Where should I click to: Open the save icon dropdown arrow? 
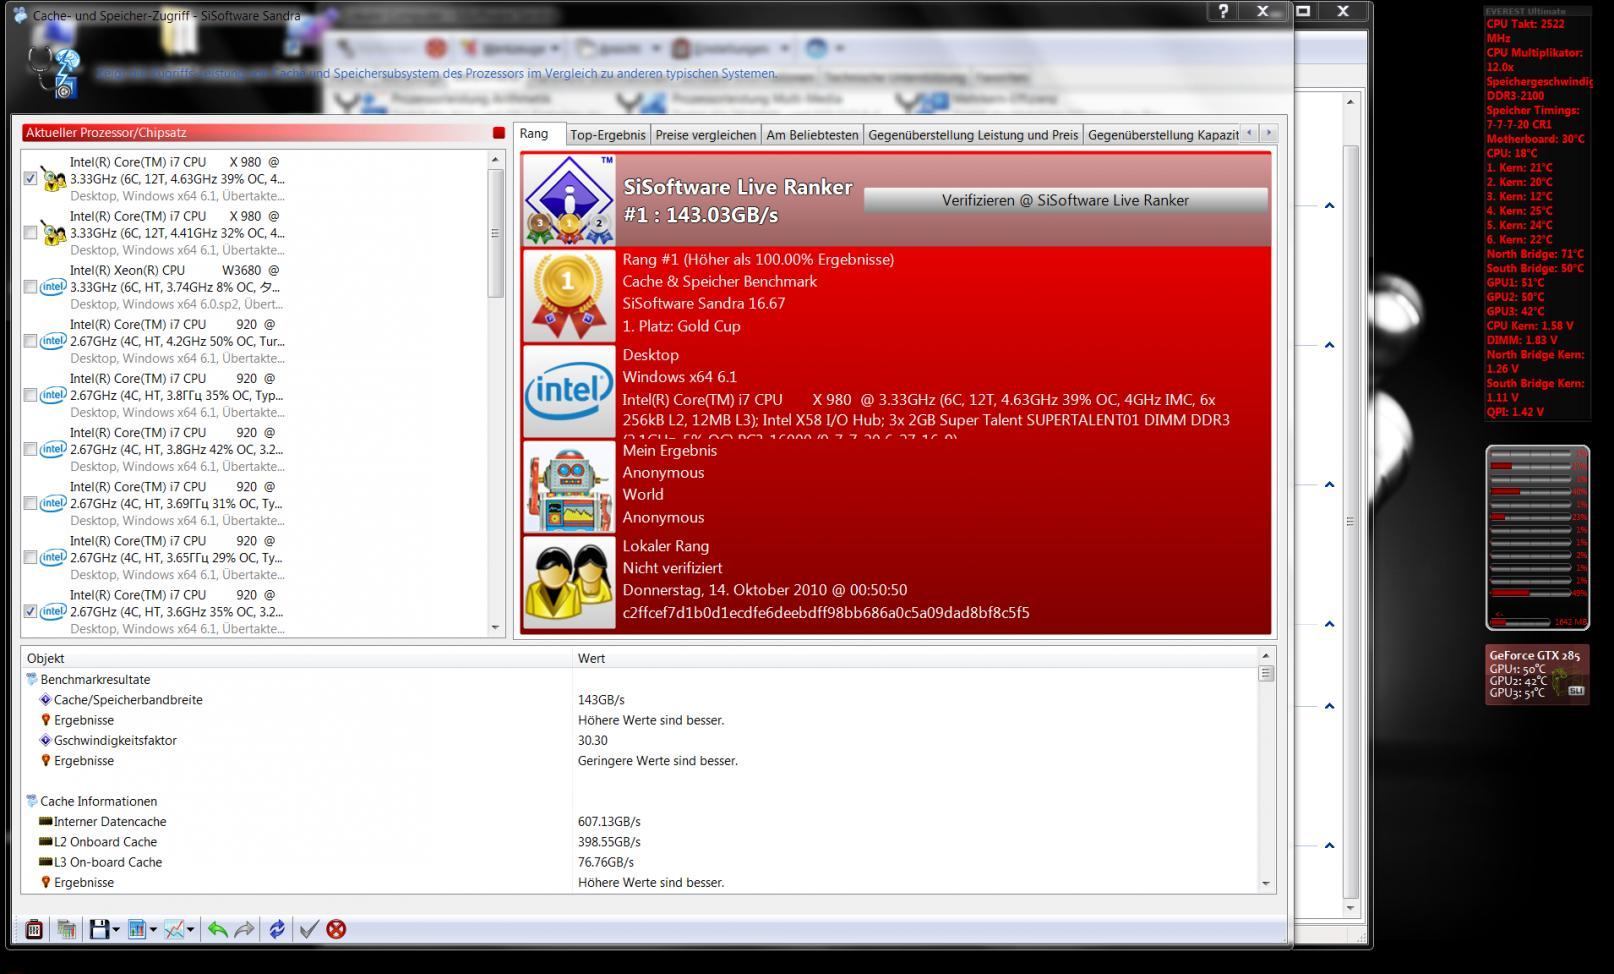click(x=116, y=930)
